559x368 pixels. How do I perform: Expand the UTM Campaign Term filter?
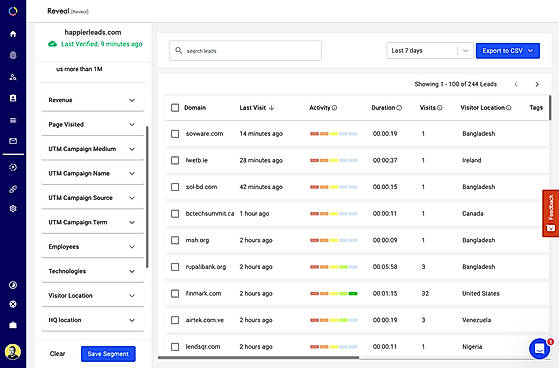click(93, 222)
